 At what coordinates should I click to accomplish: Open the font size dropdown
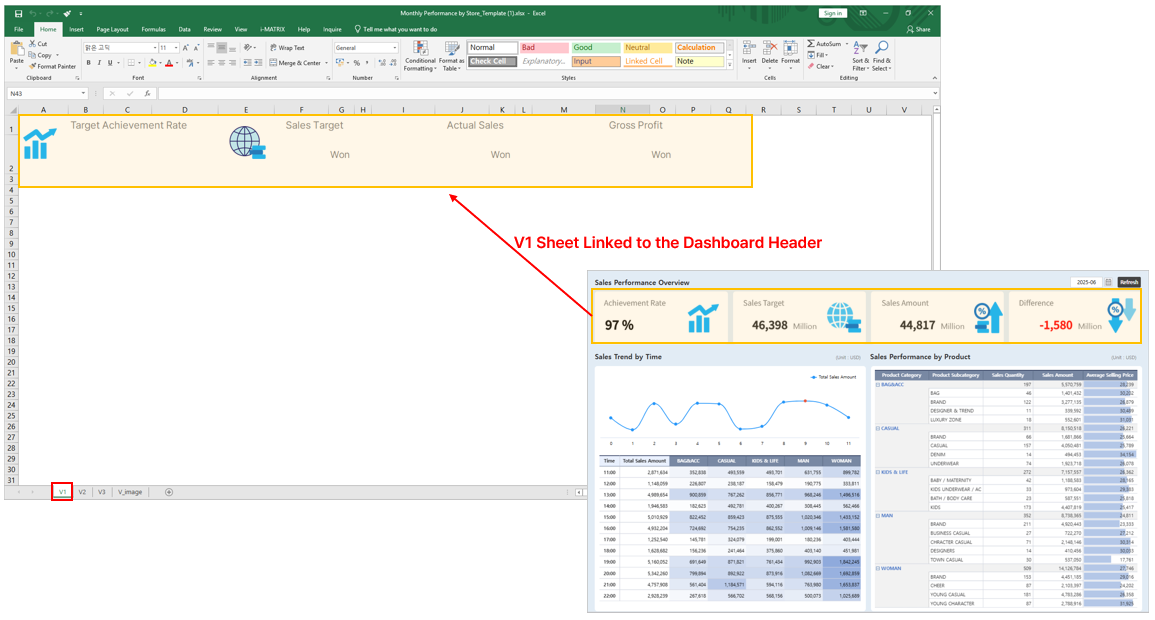click(176, 48)
